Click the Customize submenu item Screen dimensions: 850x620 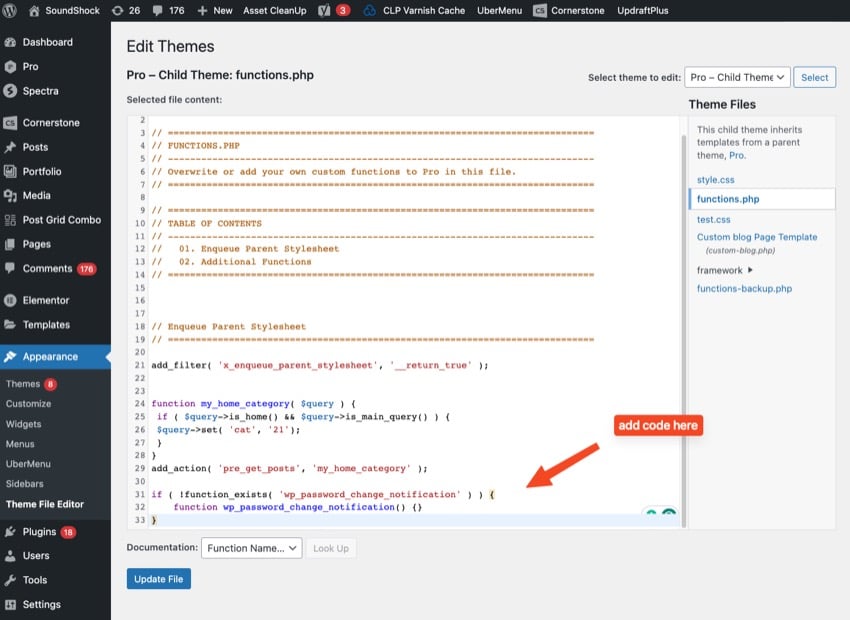(28, 404)
